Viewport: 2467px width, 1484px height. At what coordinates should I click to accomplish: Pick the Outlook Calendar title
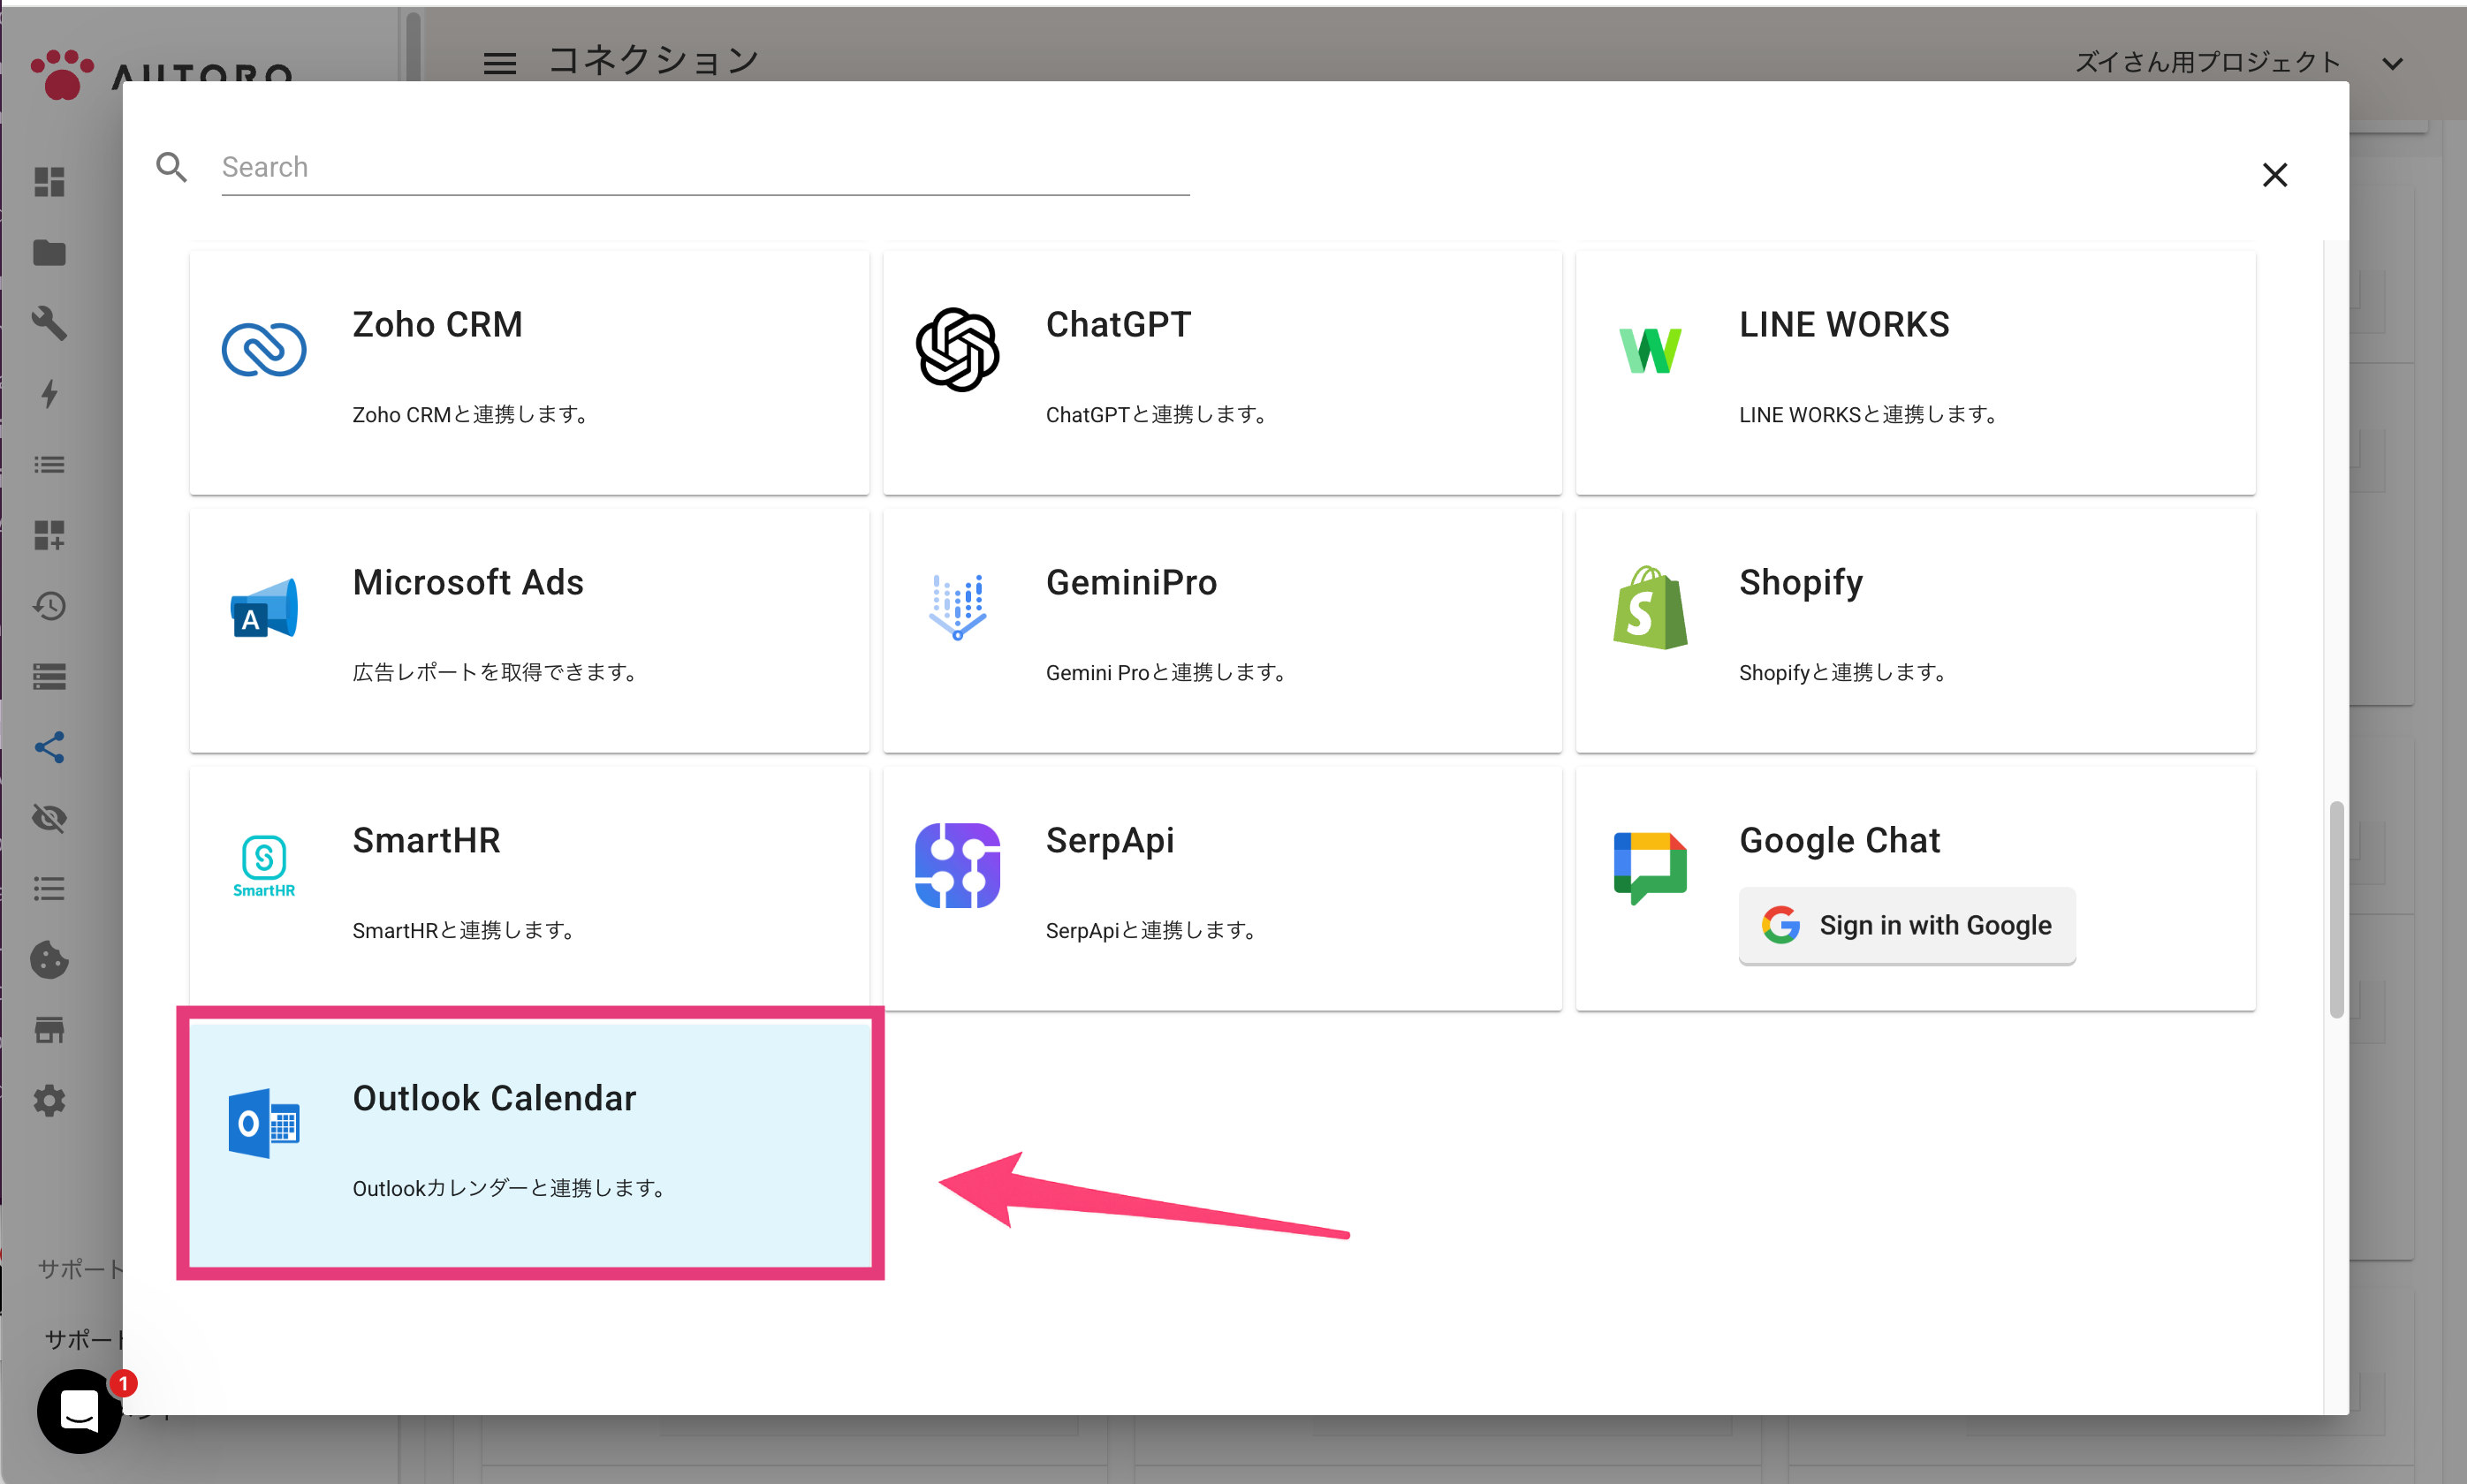[494, 1098]
